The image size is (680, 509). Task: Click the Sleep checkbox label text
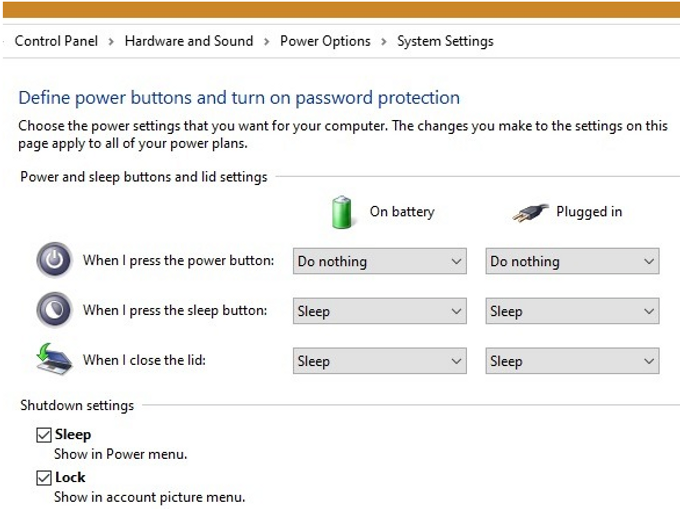[x=73, y=435]
